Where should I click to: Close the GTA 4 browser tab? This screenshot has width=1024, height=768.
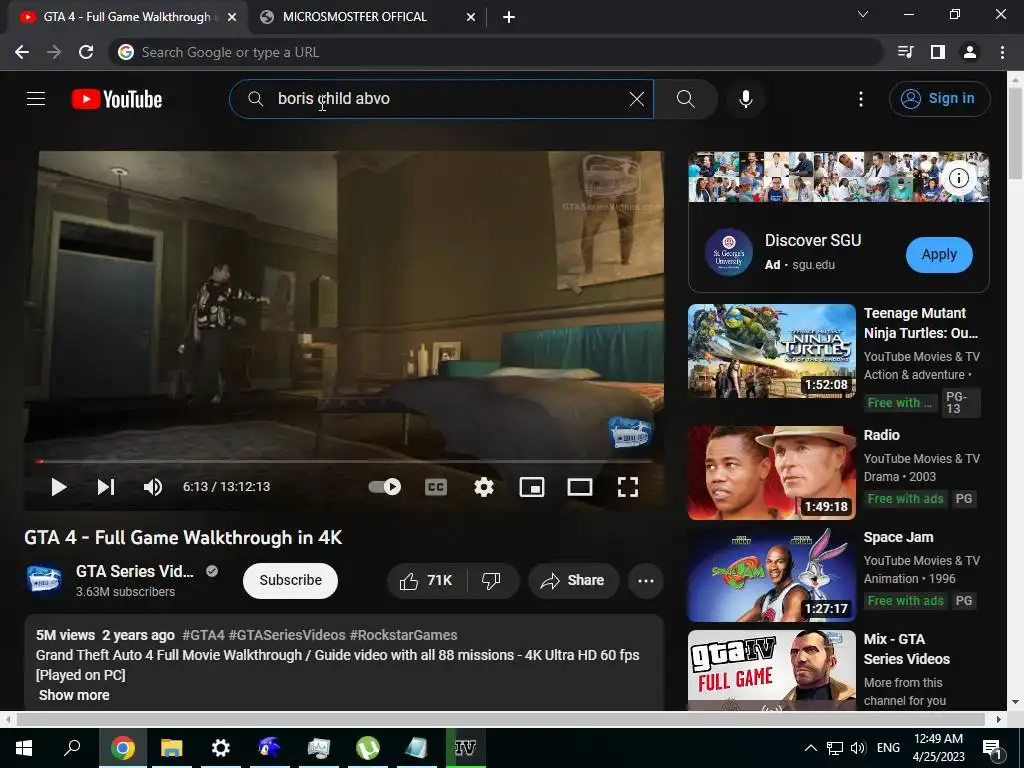(x=231, y=17)
